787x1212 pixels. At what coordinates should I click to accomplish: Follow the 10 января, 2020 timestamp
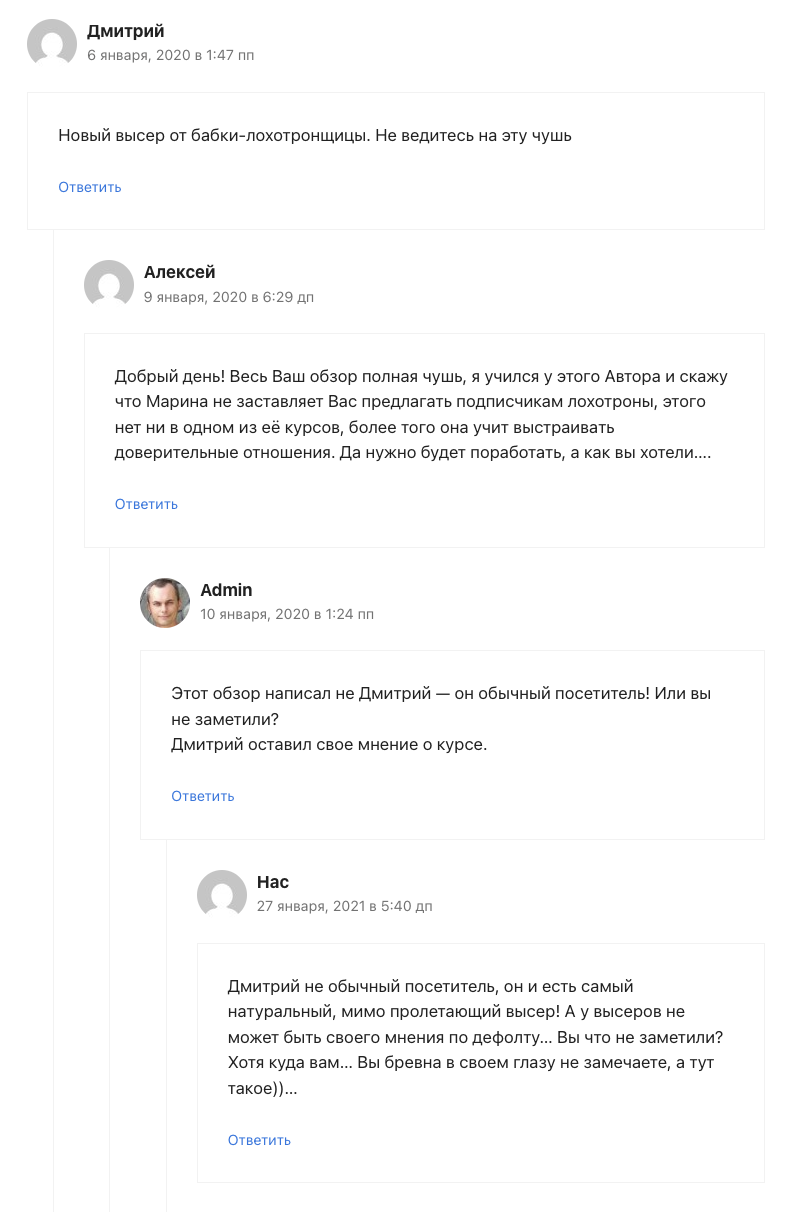tap(286, 614)
